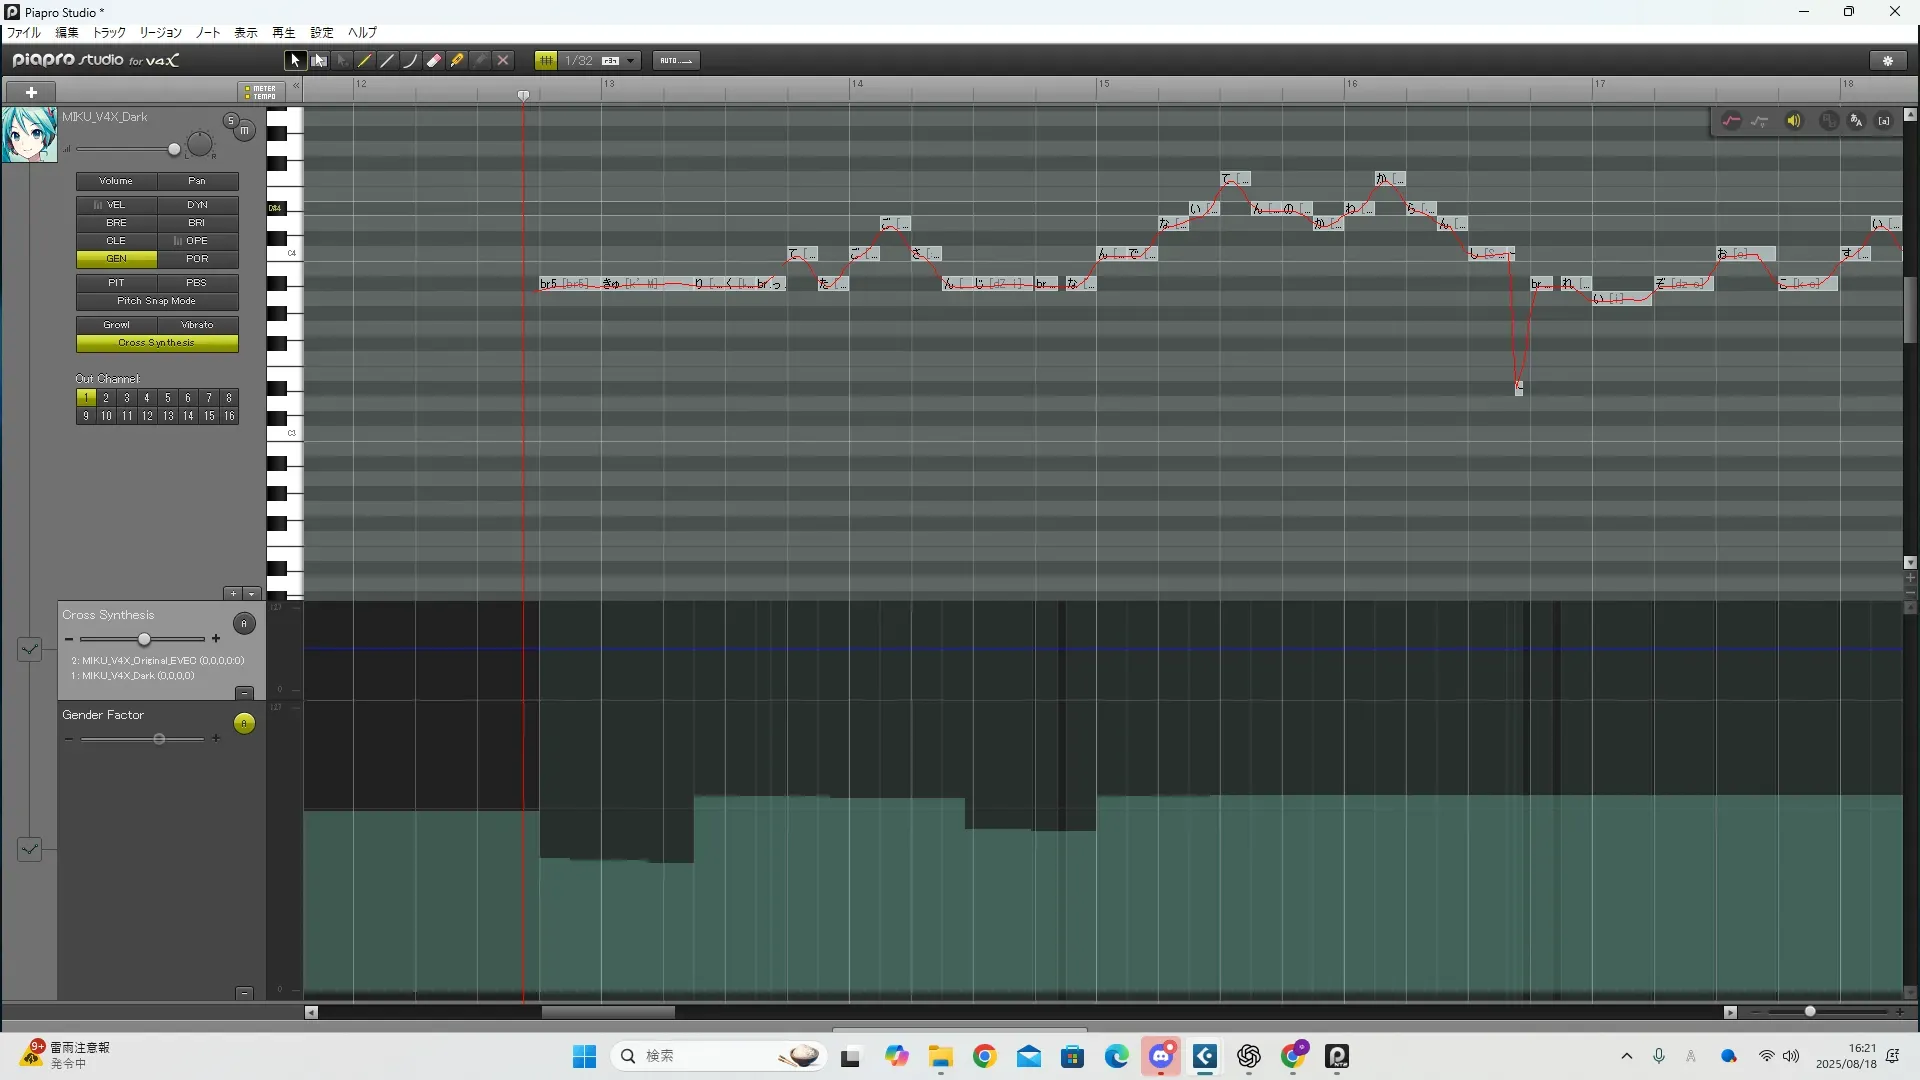Image resolution: width=1920 pixels, height=1080 pixels.
Task: Collapse the Gender Factor lane checkmark
Action: click(29, 850)
